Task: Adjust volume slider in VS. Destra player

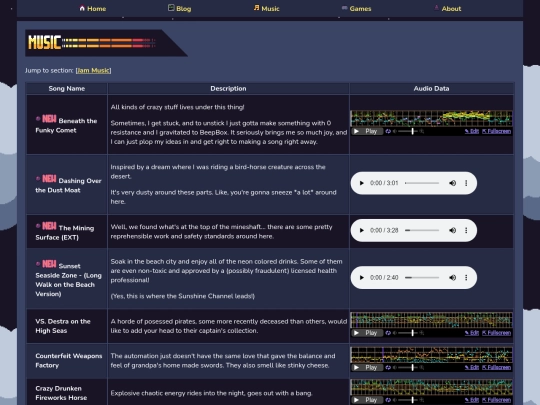Action: click(408, 333)
